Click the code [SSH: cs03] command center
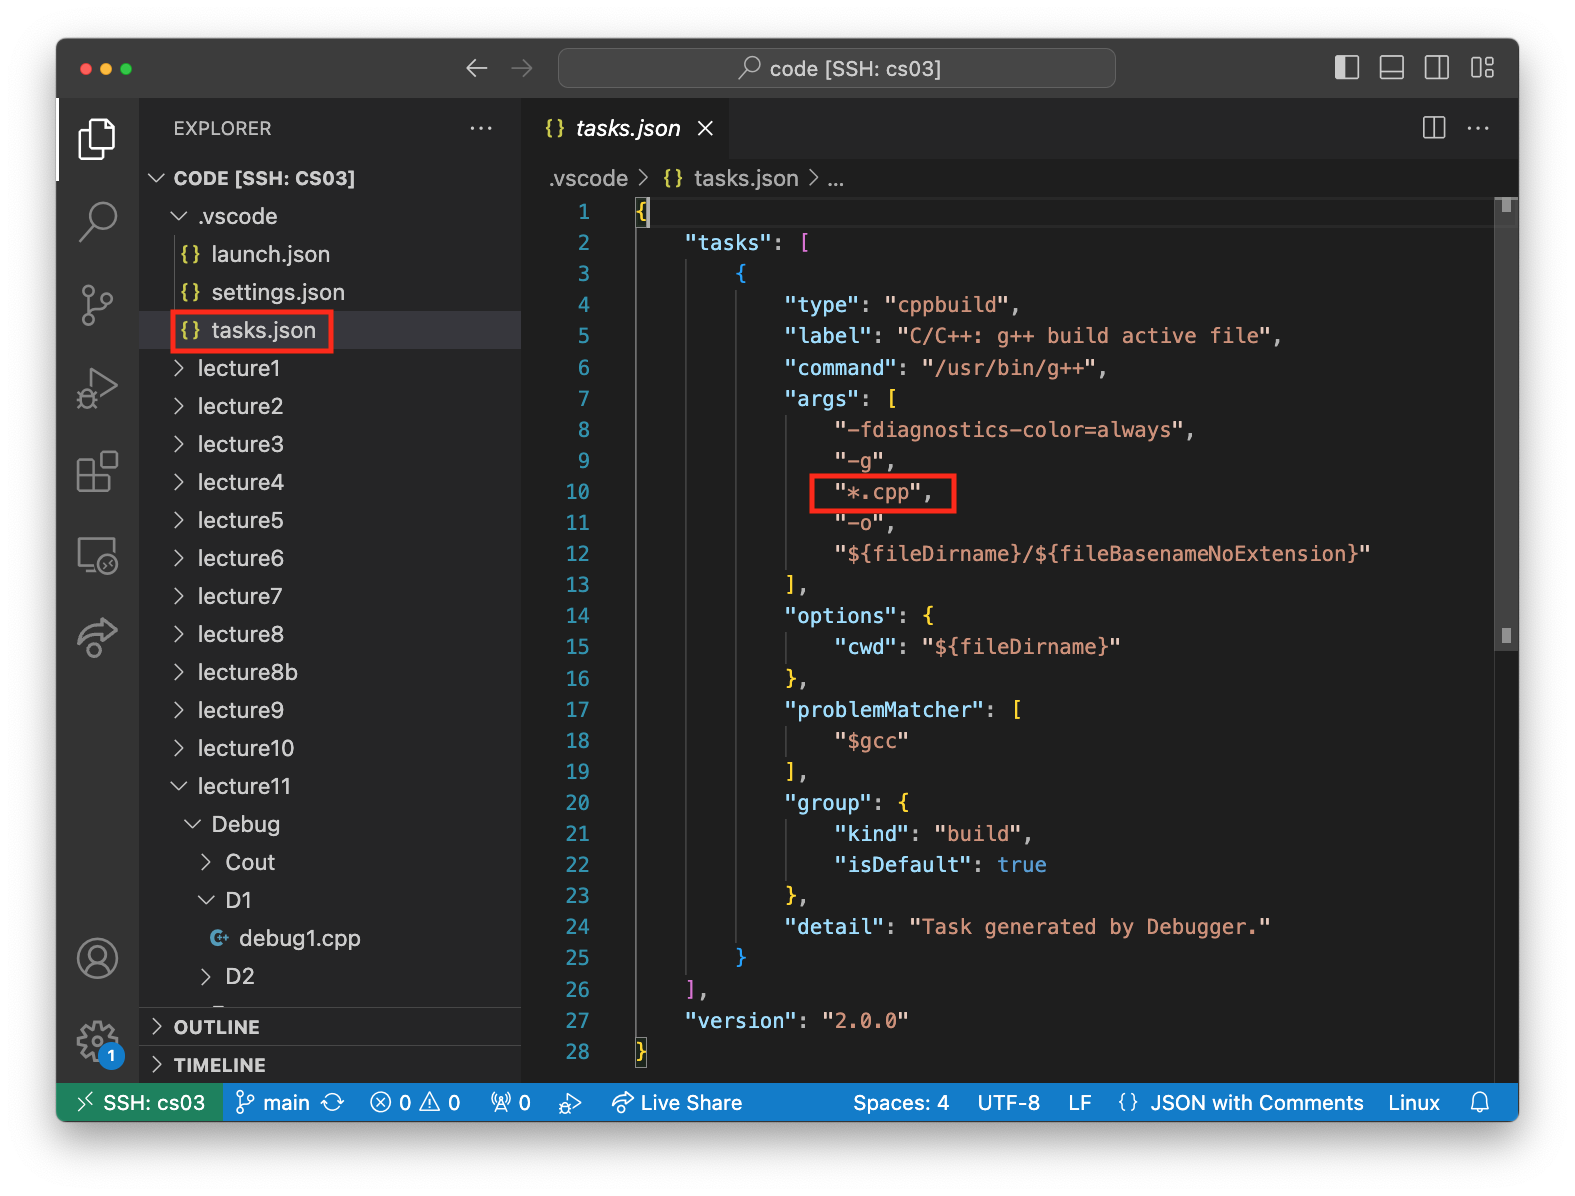Image resolution: width=1575 pixels, height=1196 pixels. (836, 68)
